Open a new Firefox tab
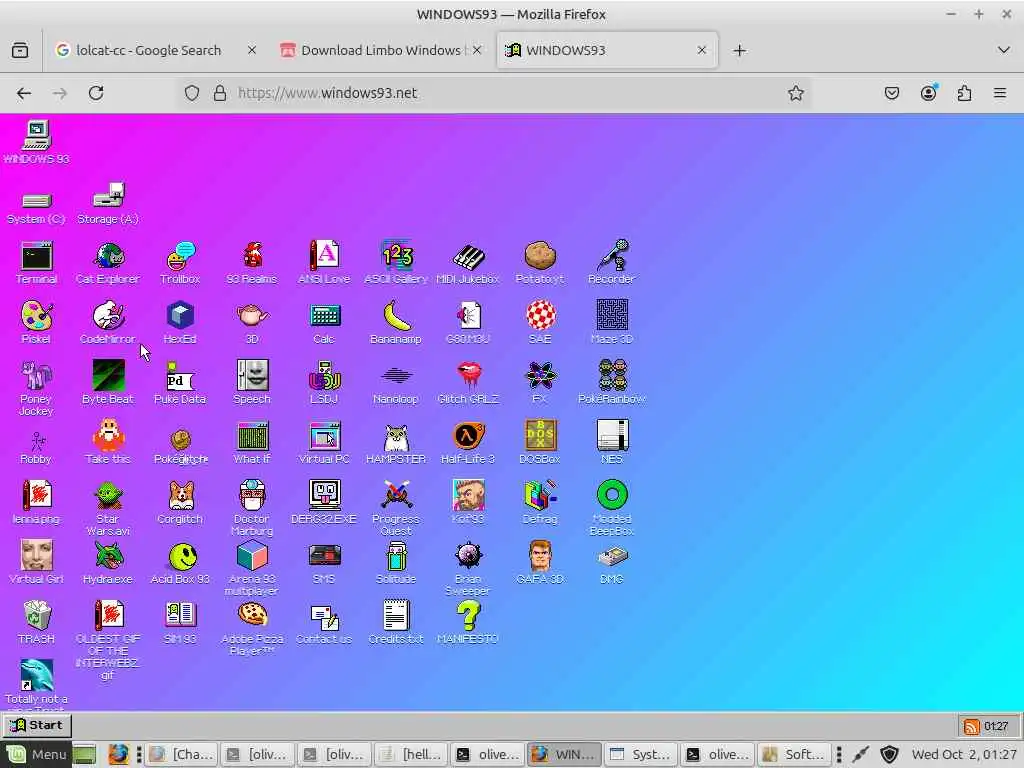1024x768 pixels. coord(739,50)
